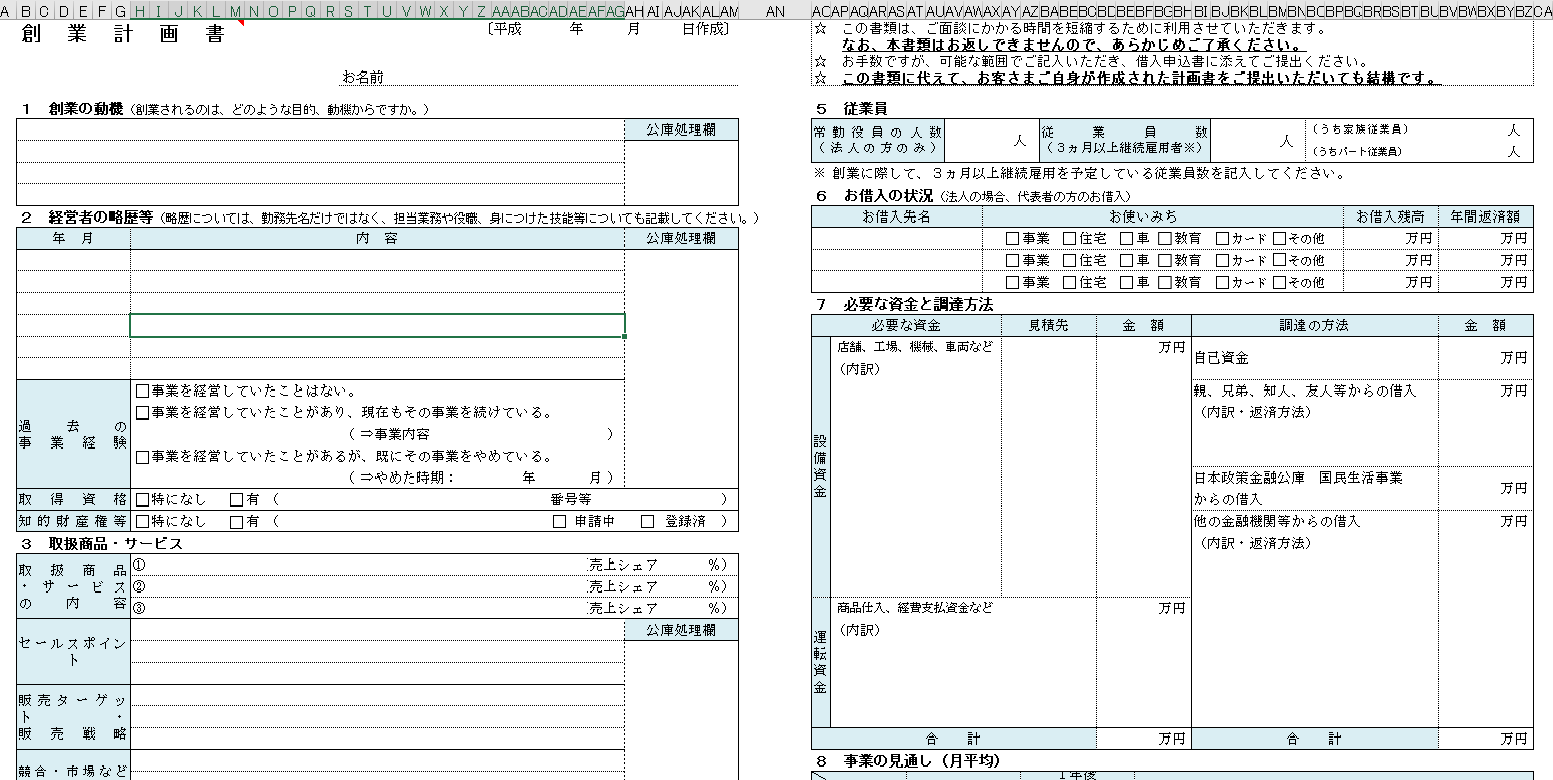Check "住宅" in the second お借入 row
The image size is (1553, 780).
click(1069, 261)
